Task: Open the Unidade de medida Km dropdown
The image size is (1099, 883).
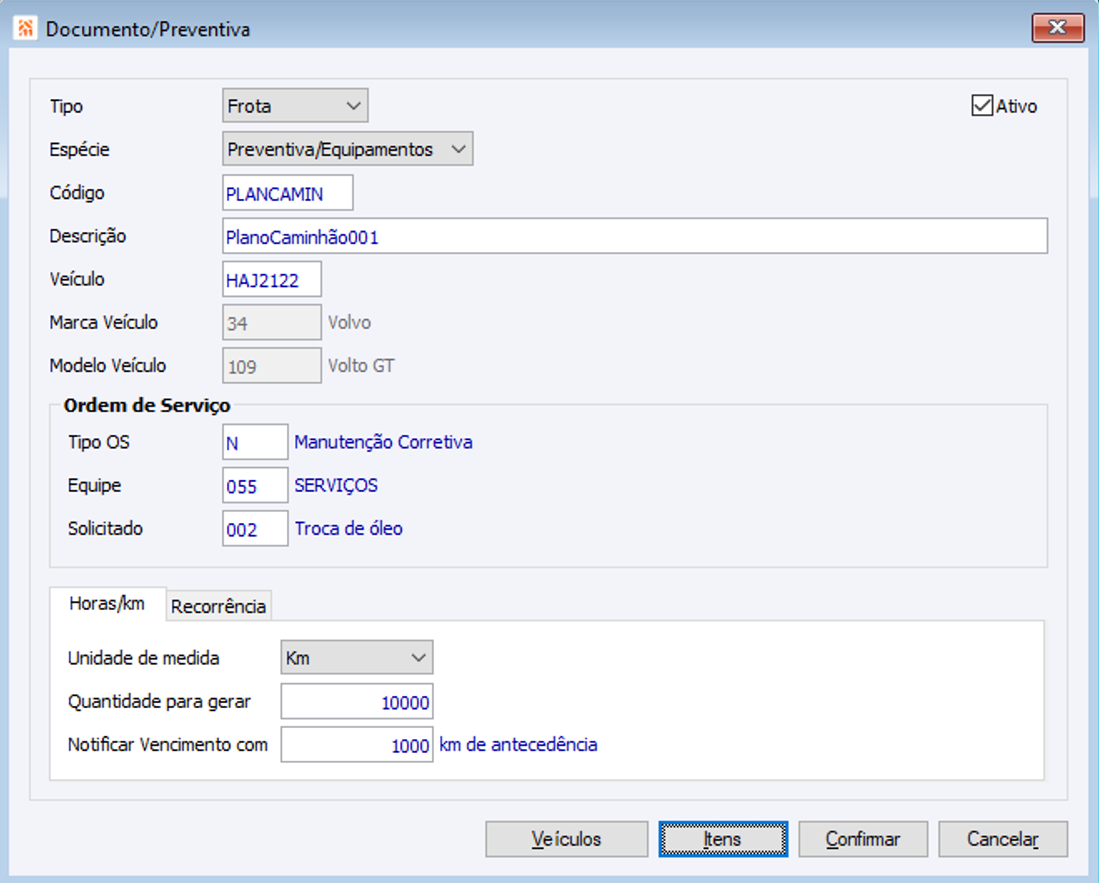Action: point(357,658)
